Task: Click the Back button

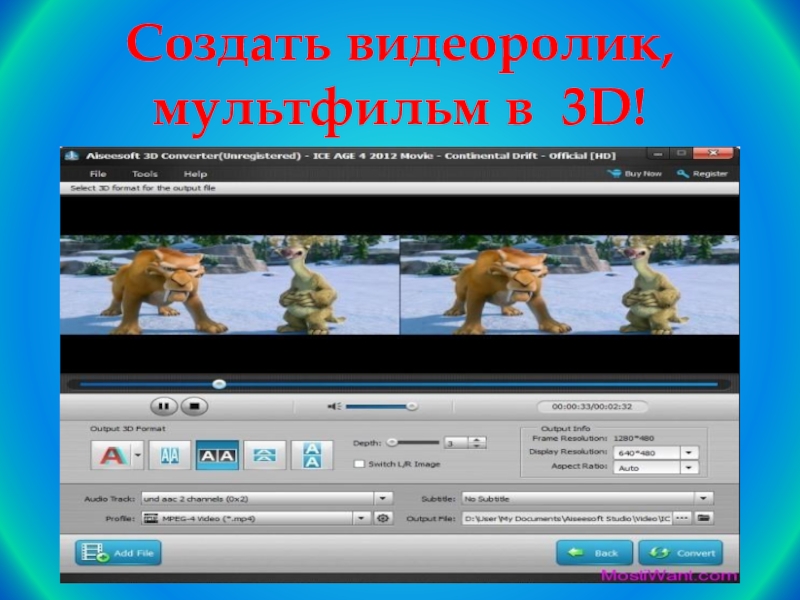Action: [x=595, y=553]
